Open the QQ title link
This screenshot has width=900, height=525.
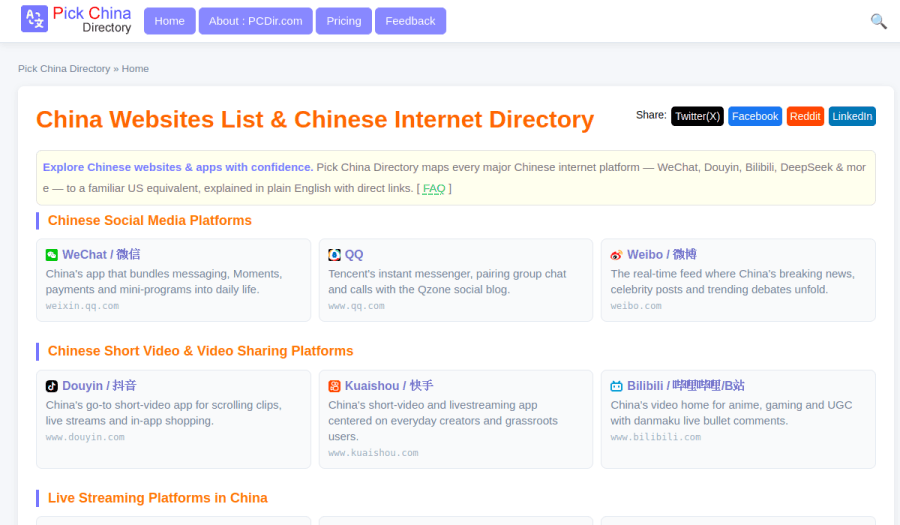tap(354, 255)
